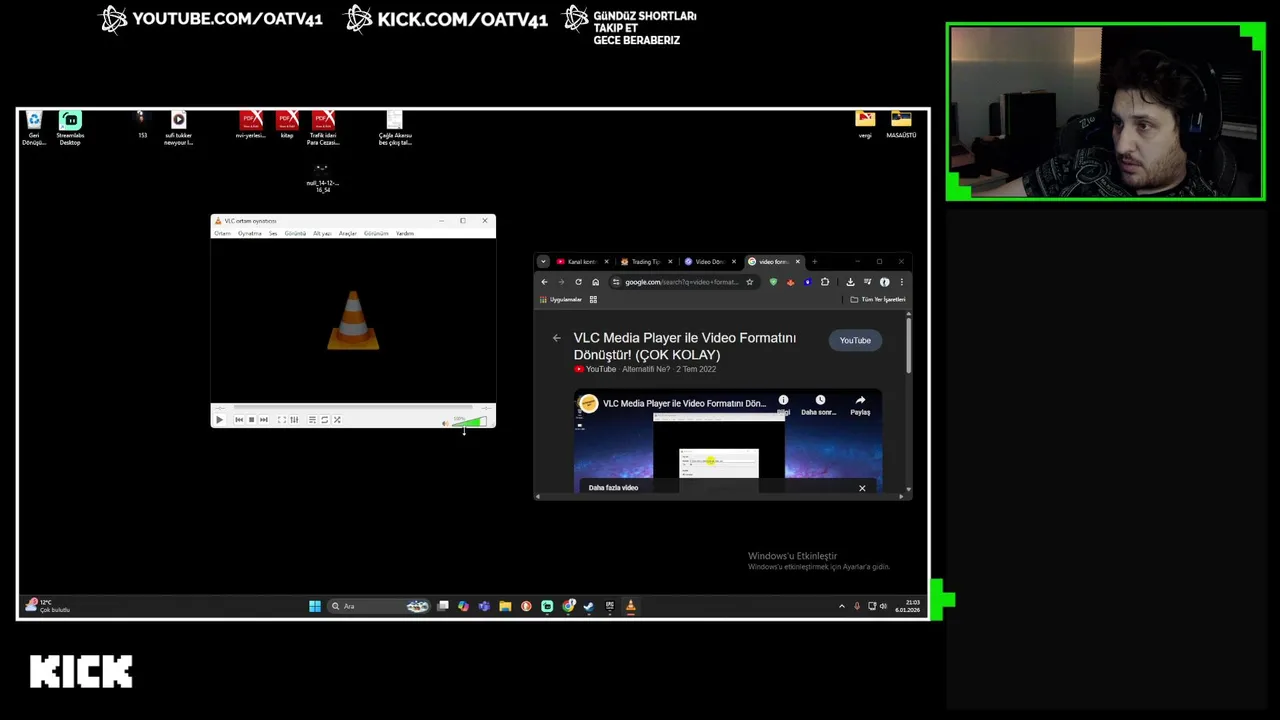1280x720 pixels.
Task: Bookmark this page with star icon
Action: [x=749, y=282]
